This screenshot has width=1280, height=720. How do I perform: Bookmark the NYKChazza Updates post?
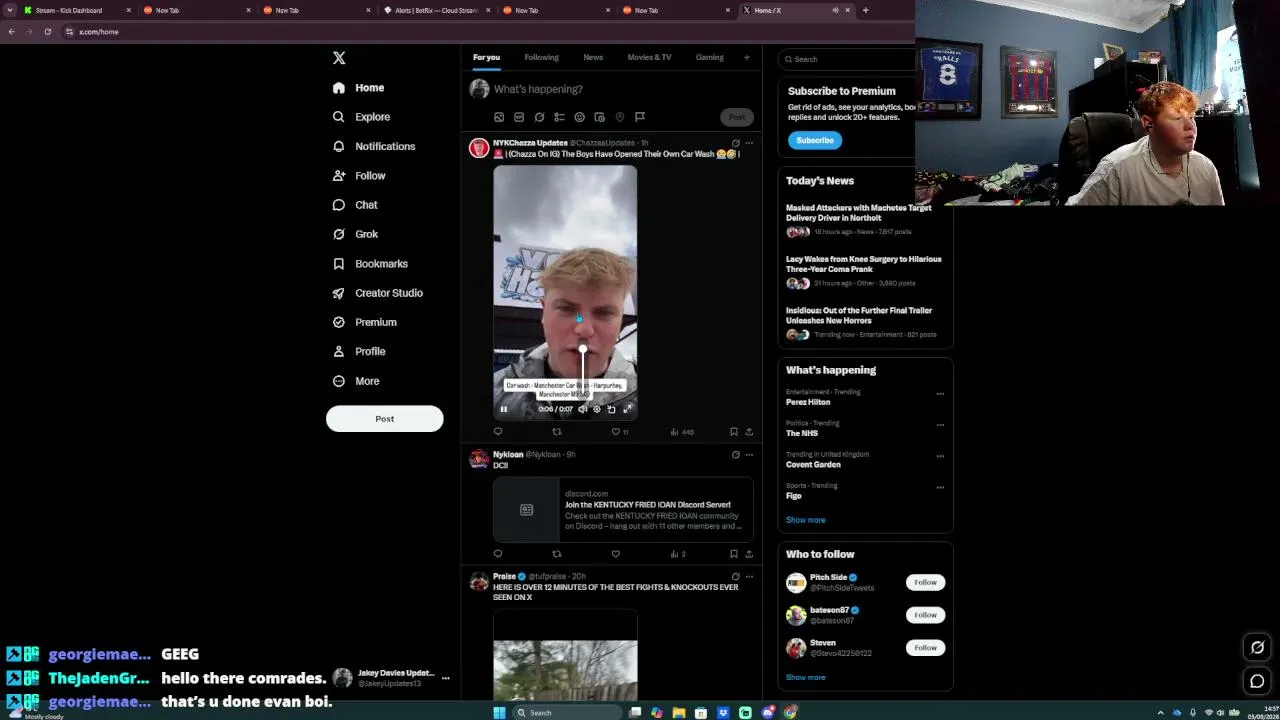(734, 432)
